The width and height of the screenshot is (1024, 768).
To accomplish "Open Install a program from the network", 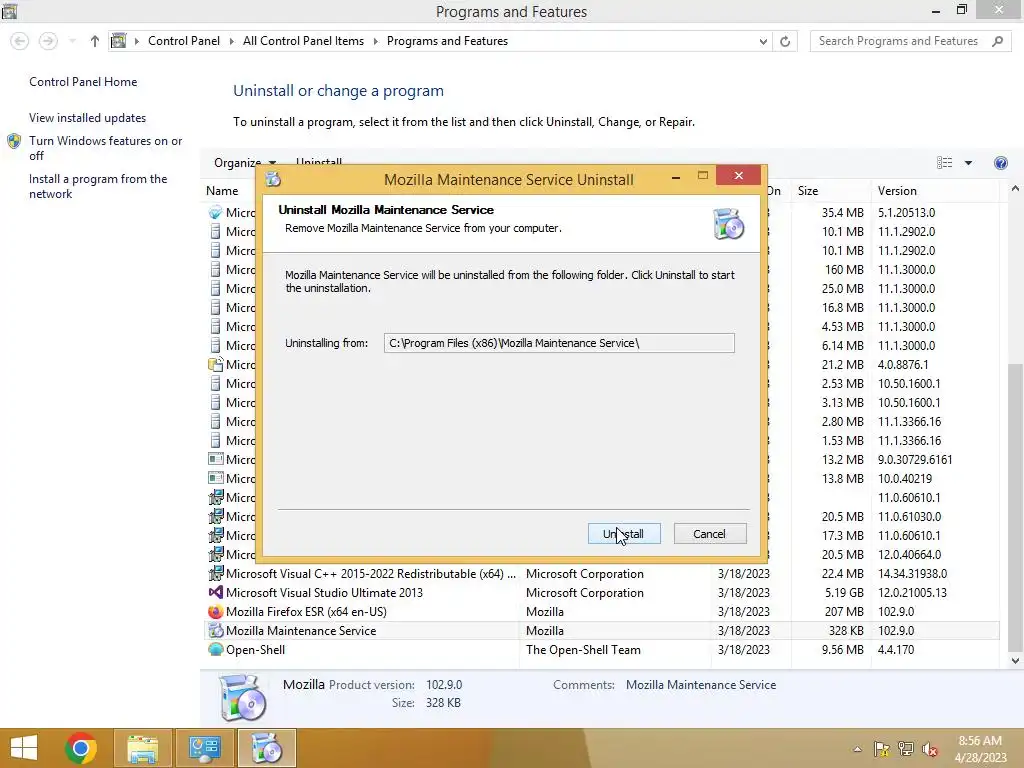I will (98, 186).
